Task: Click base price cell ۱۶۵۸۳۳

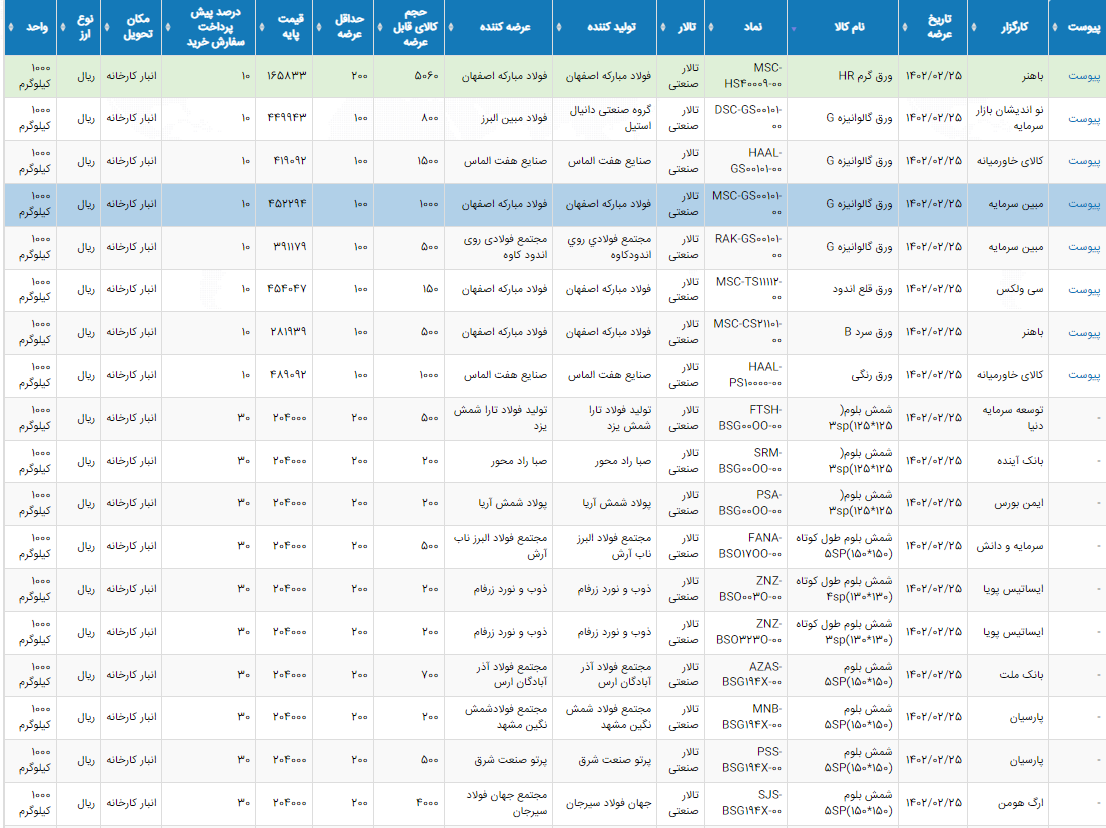Action: [284, 76]
